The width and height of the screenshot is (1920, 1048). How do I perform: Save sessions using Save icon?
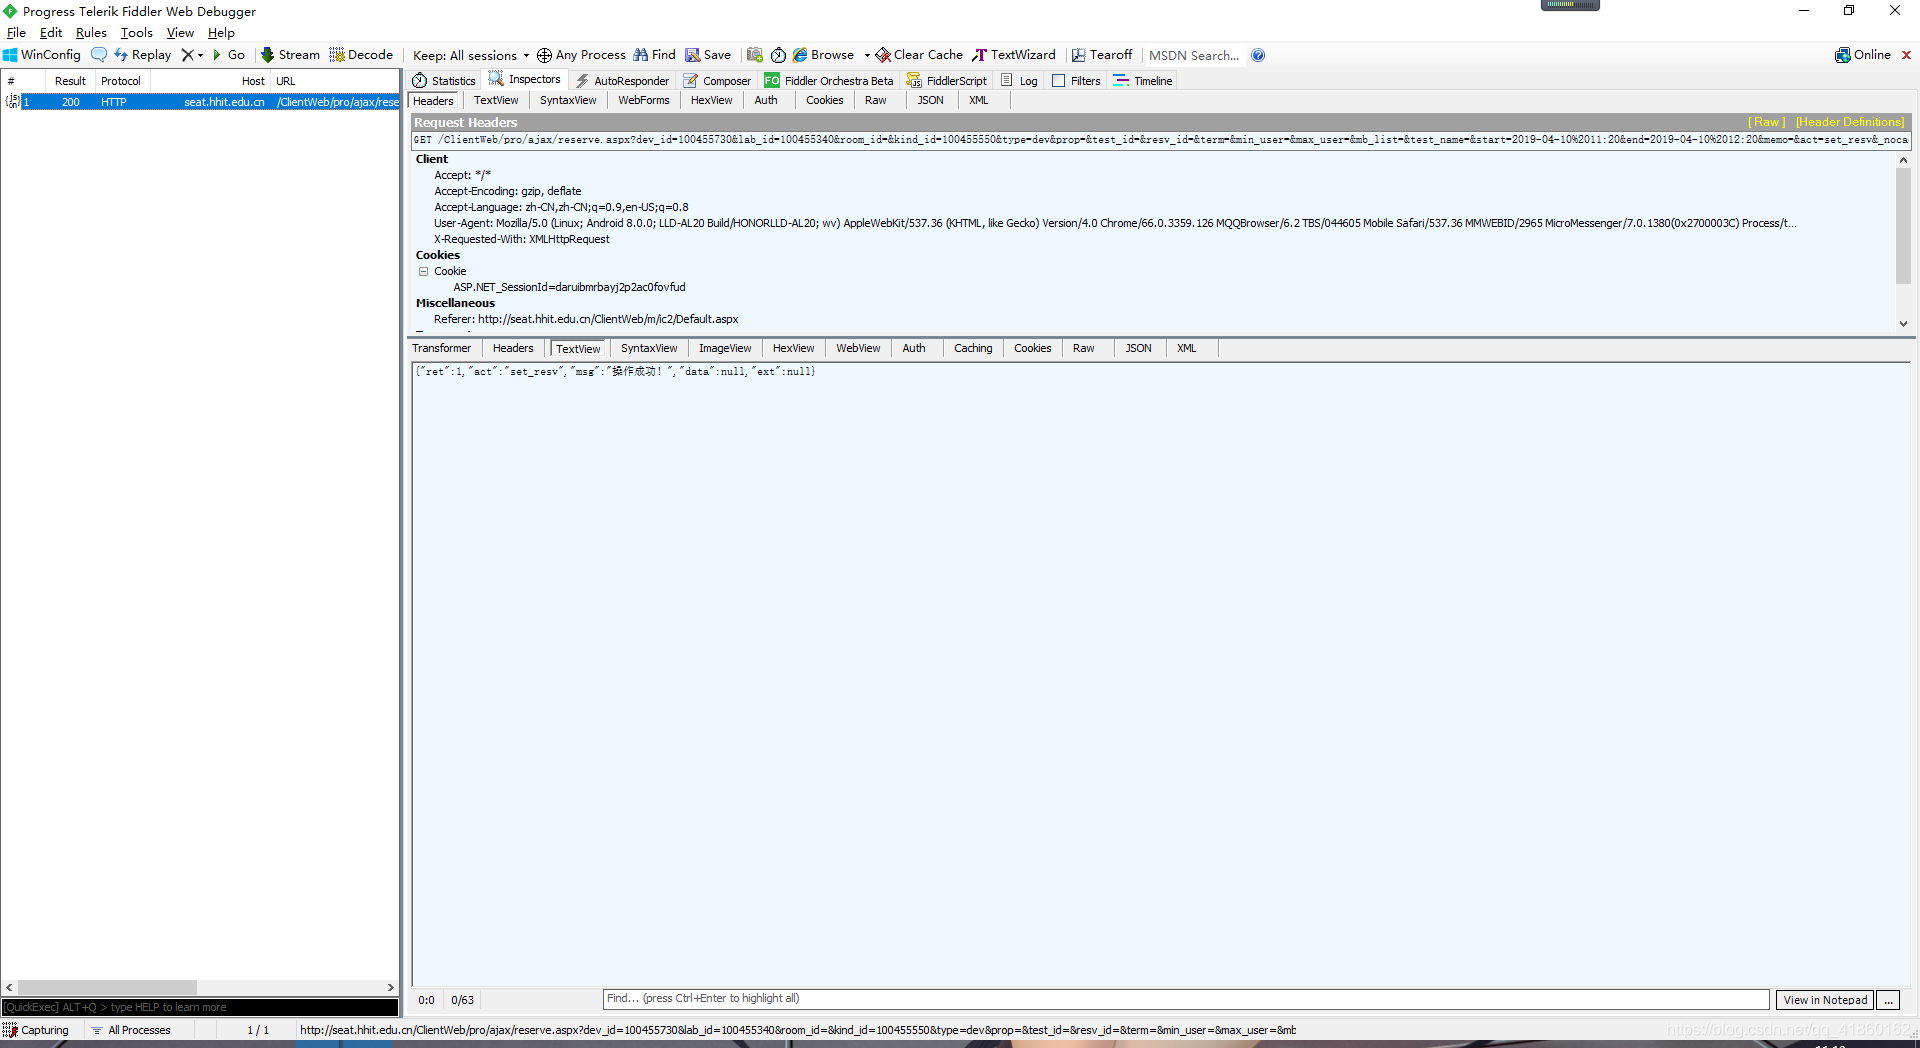pyautogui.click(x=708, y=55)
